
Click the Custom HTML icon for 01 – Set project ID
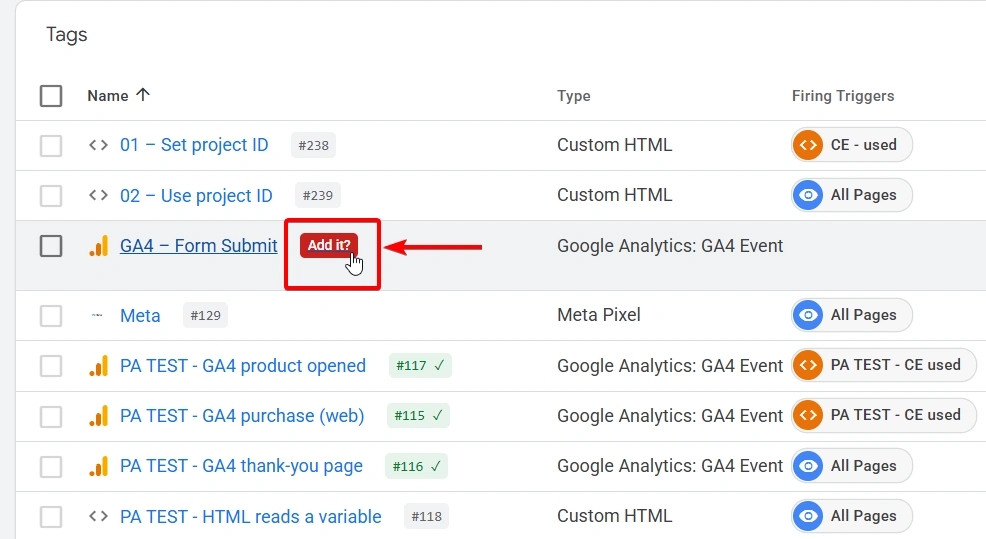(98, 145)
